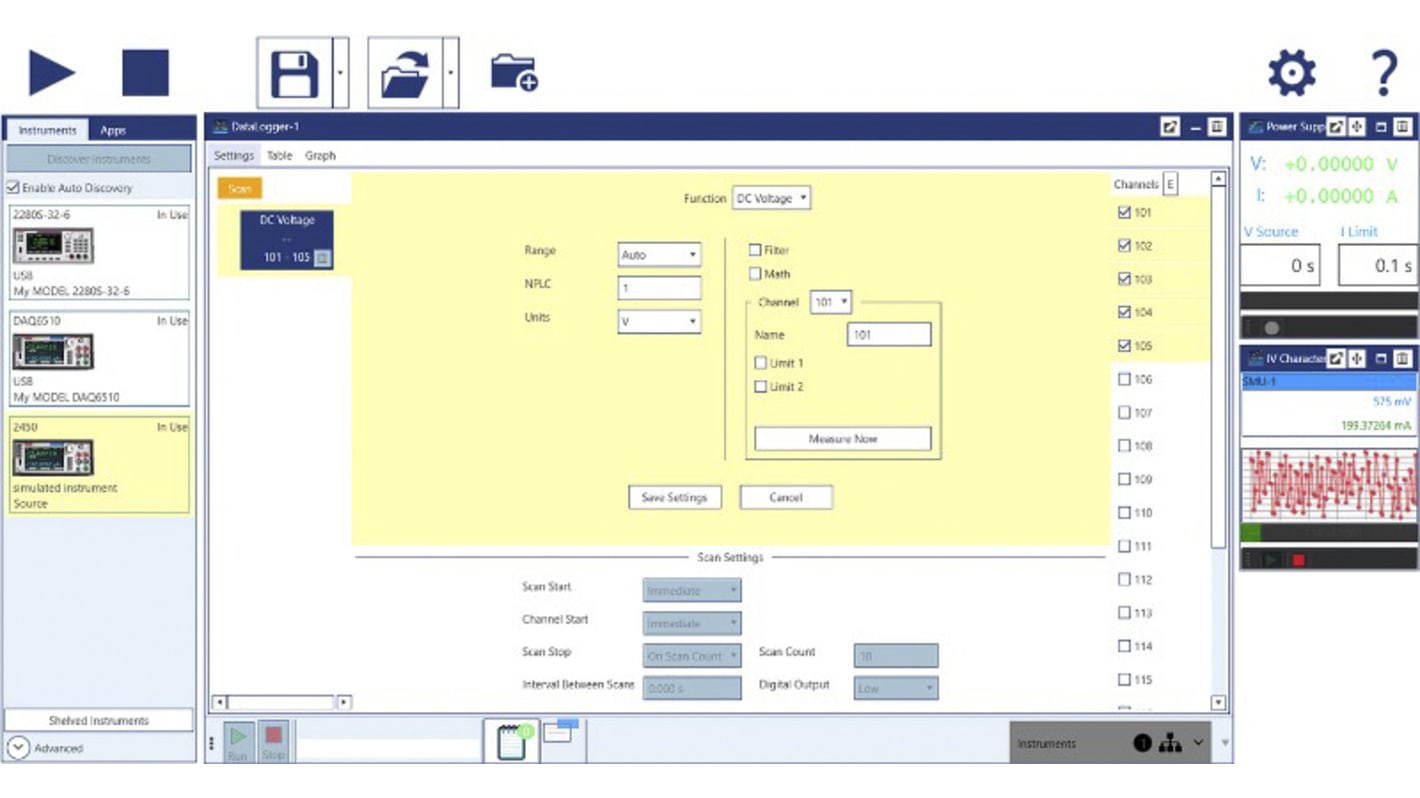
Task: Enable the Math checkbox
Action: pyautogui.click(x=755, y=274)
